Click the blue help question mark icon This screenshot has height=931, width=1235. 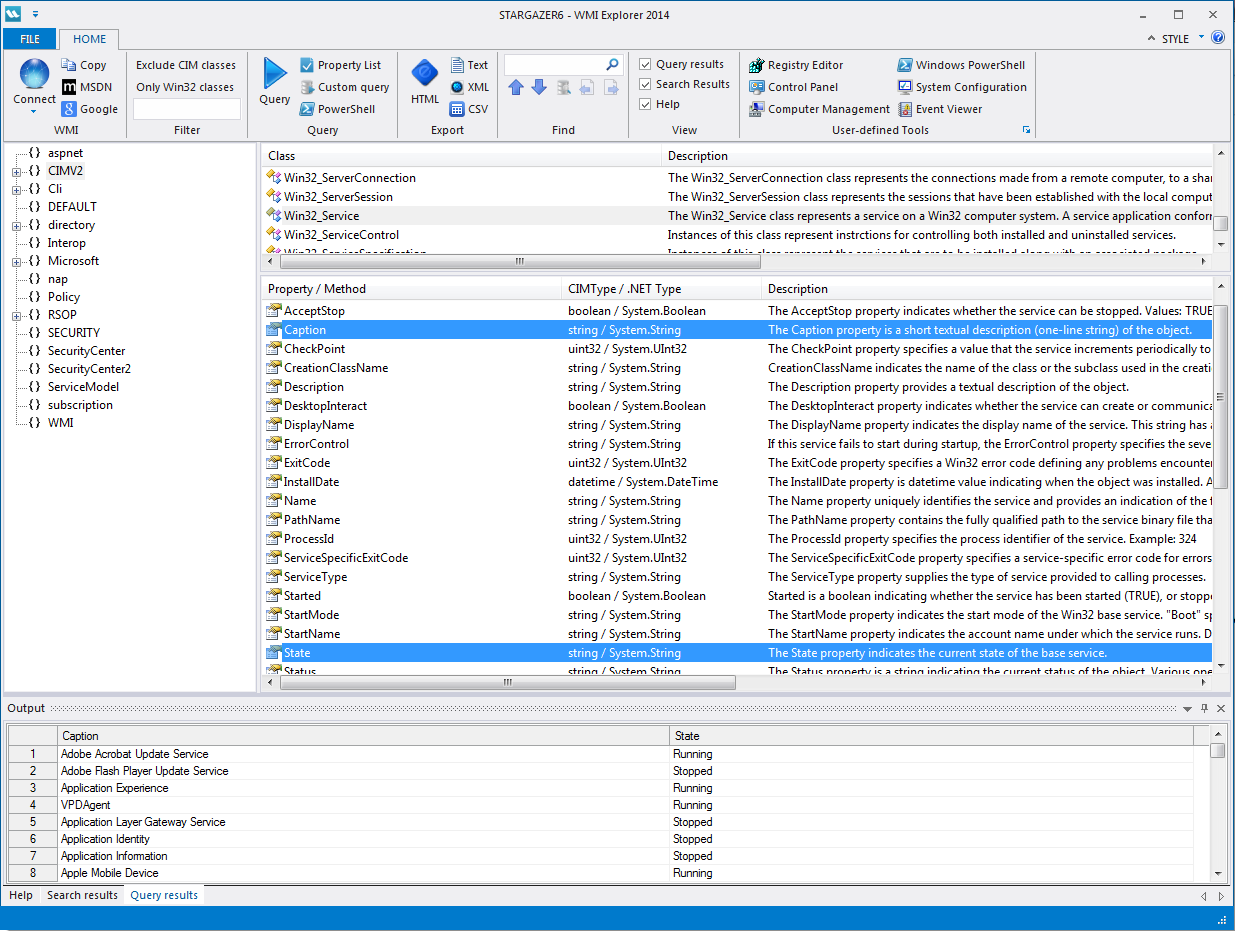1218,38
